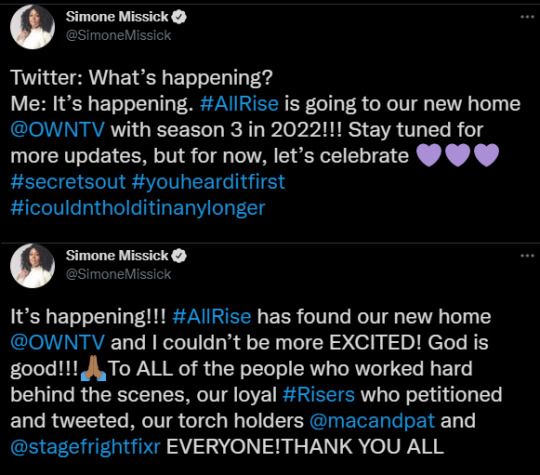Open #AllRise hashtag in first tweet

pos(239,104)
